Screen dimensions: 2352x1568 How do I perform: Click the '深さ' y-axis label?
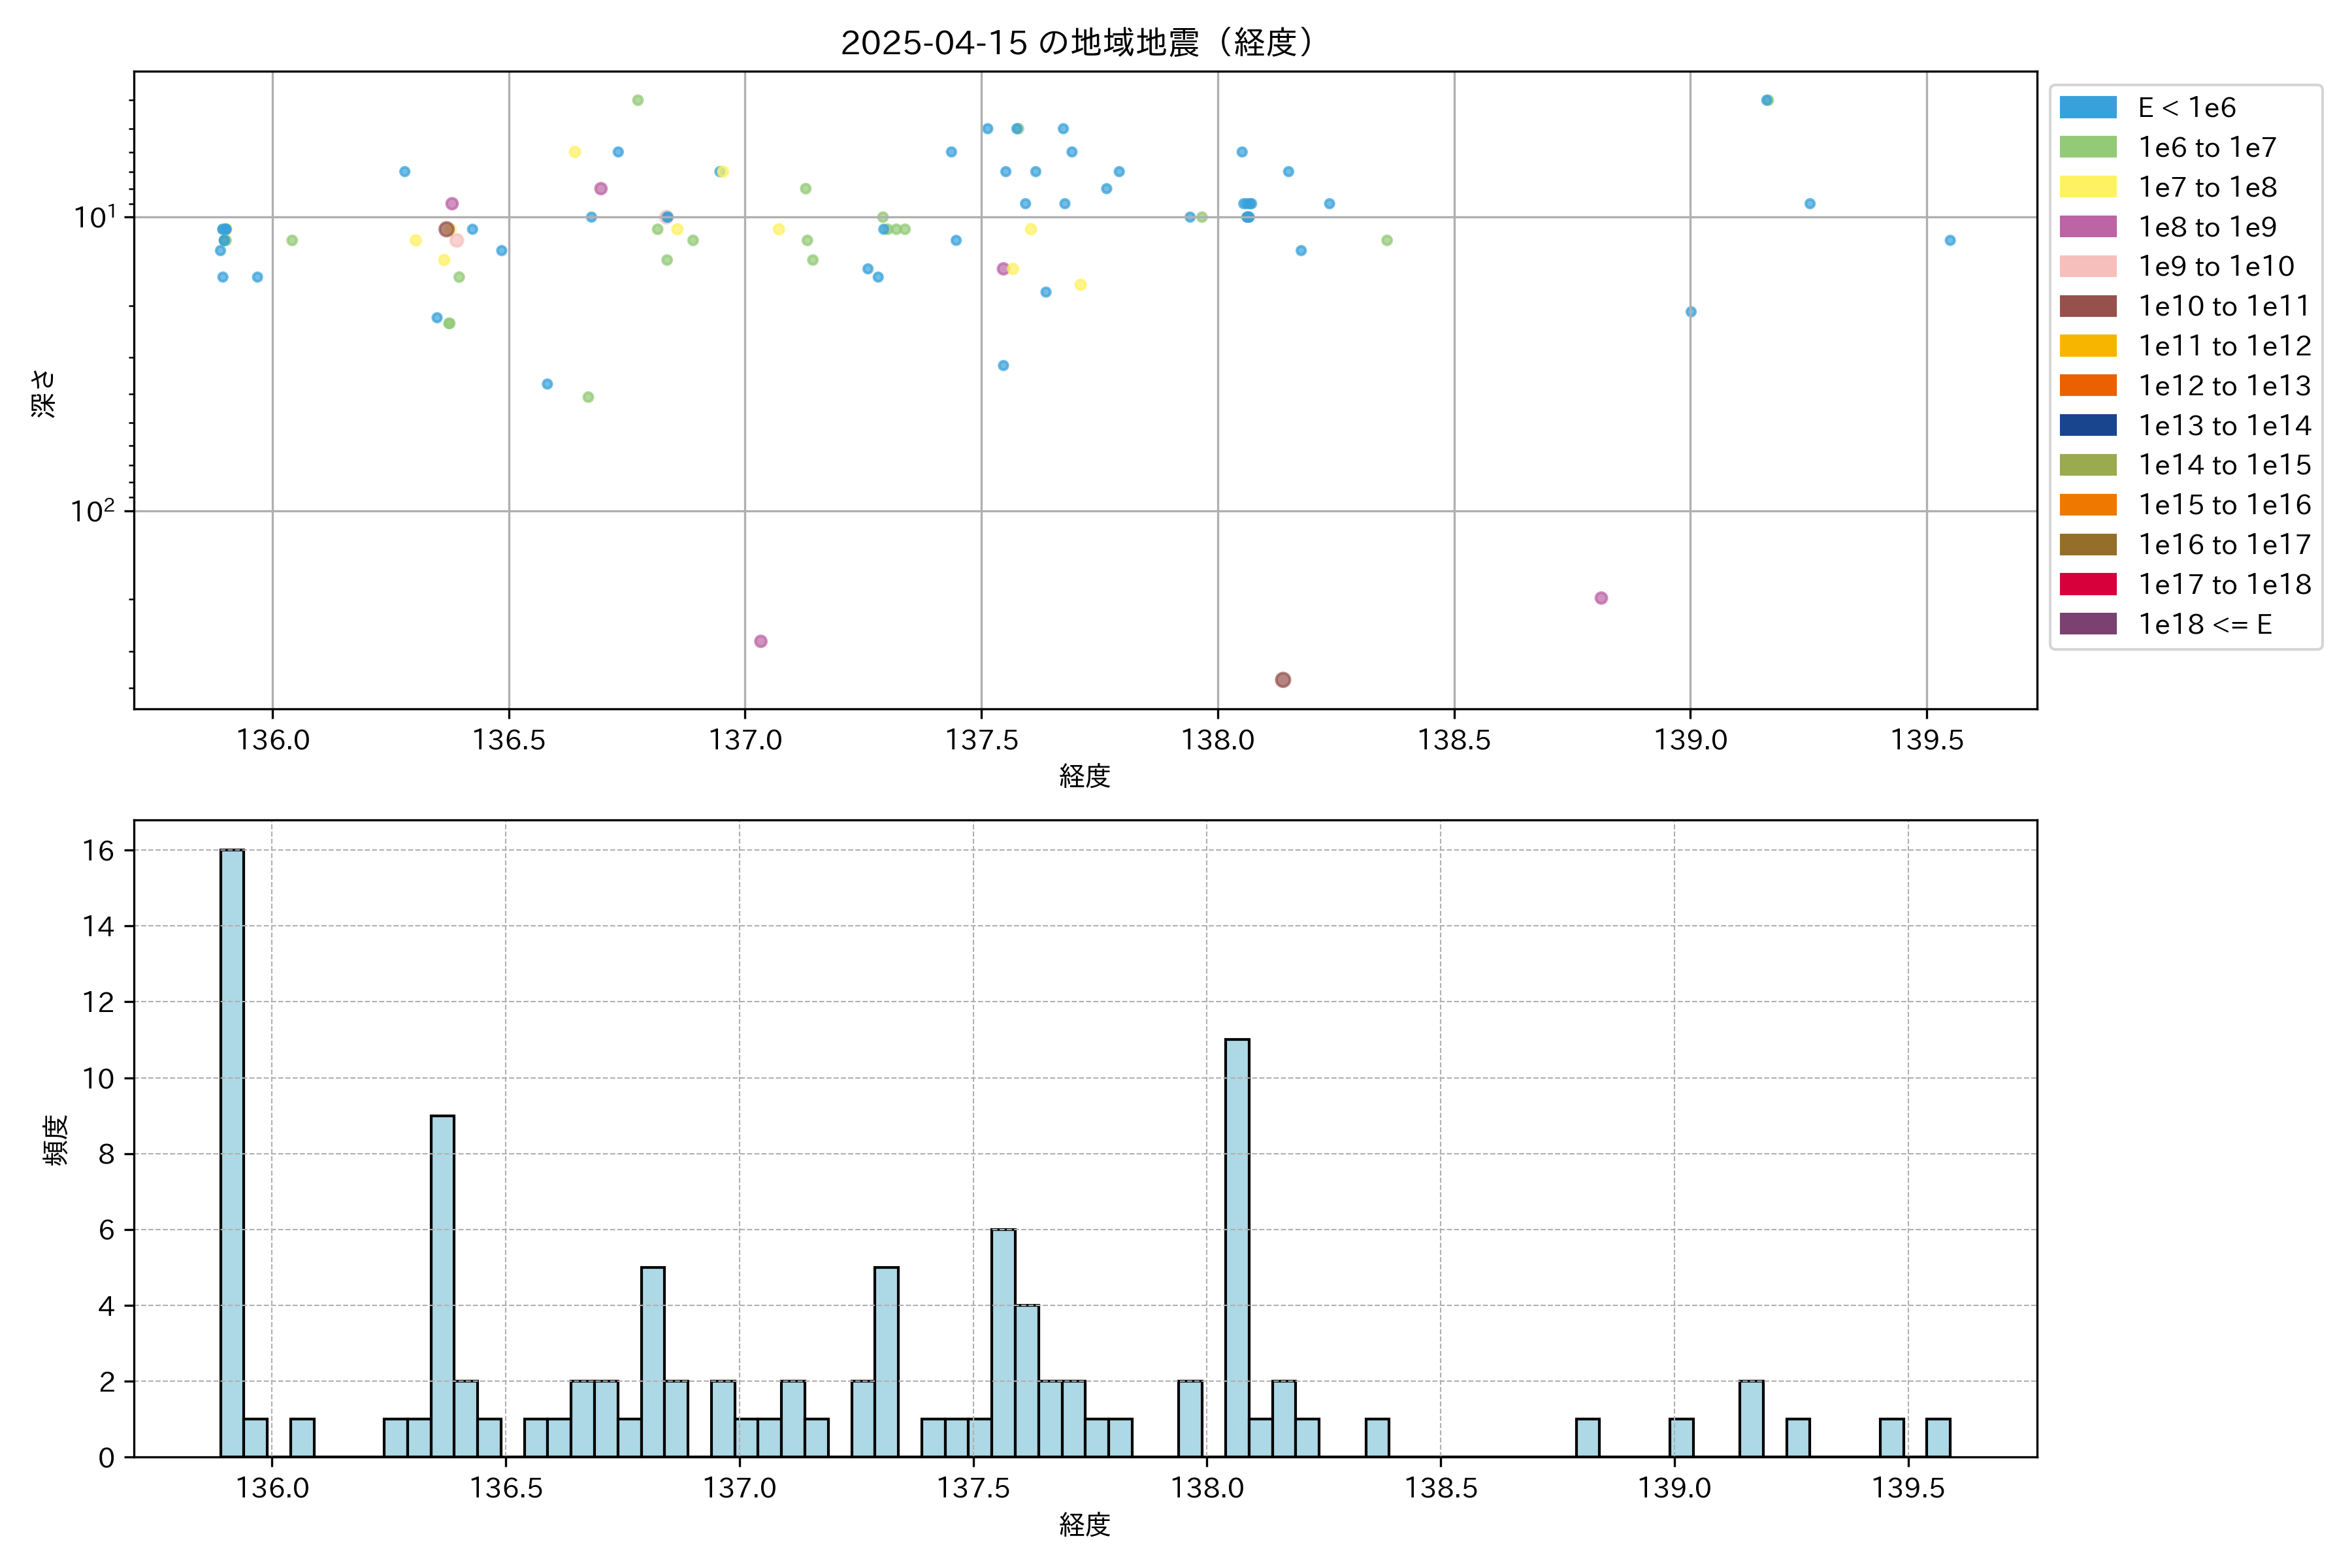pos(44,393)
